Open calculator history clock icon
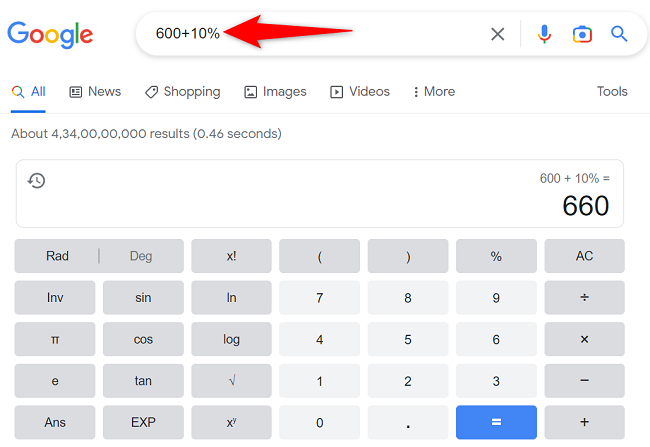This screenshot has width=650, height=447. click(x=36, y=181)
